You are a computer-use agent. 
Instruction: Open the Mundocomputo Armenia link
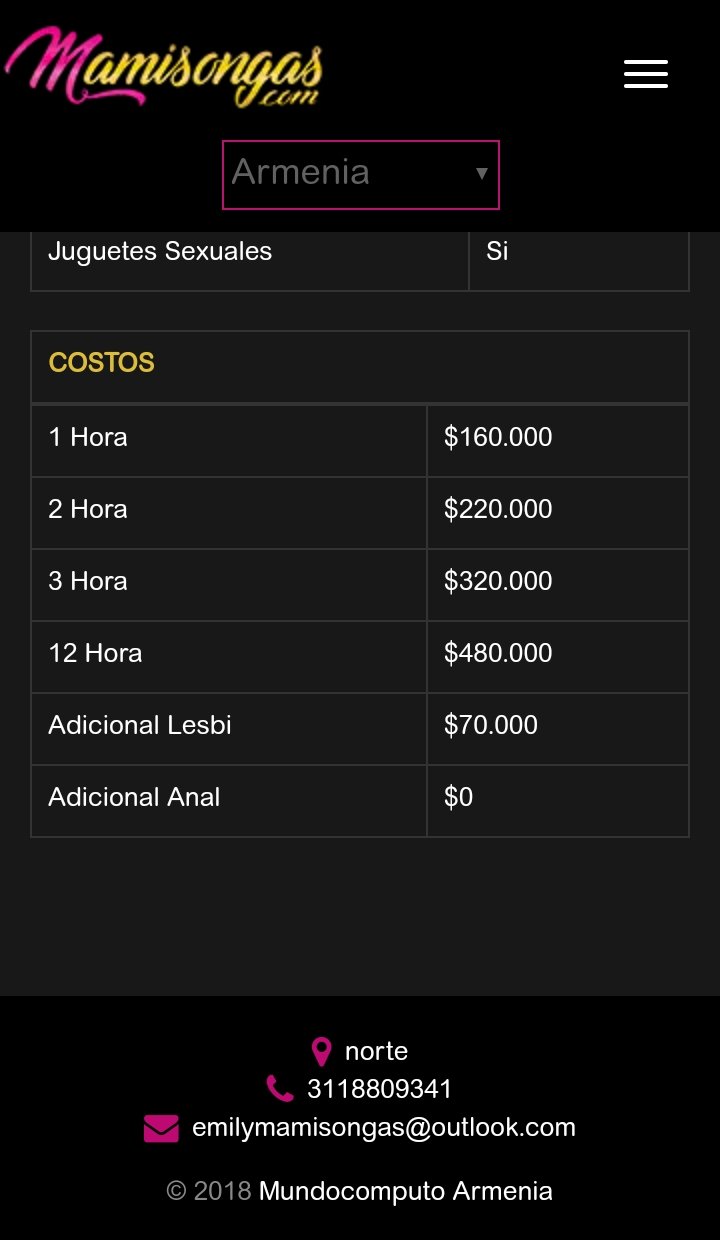point(405,1191)
